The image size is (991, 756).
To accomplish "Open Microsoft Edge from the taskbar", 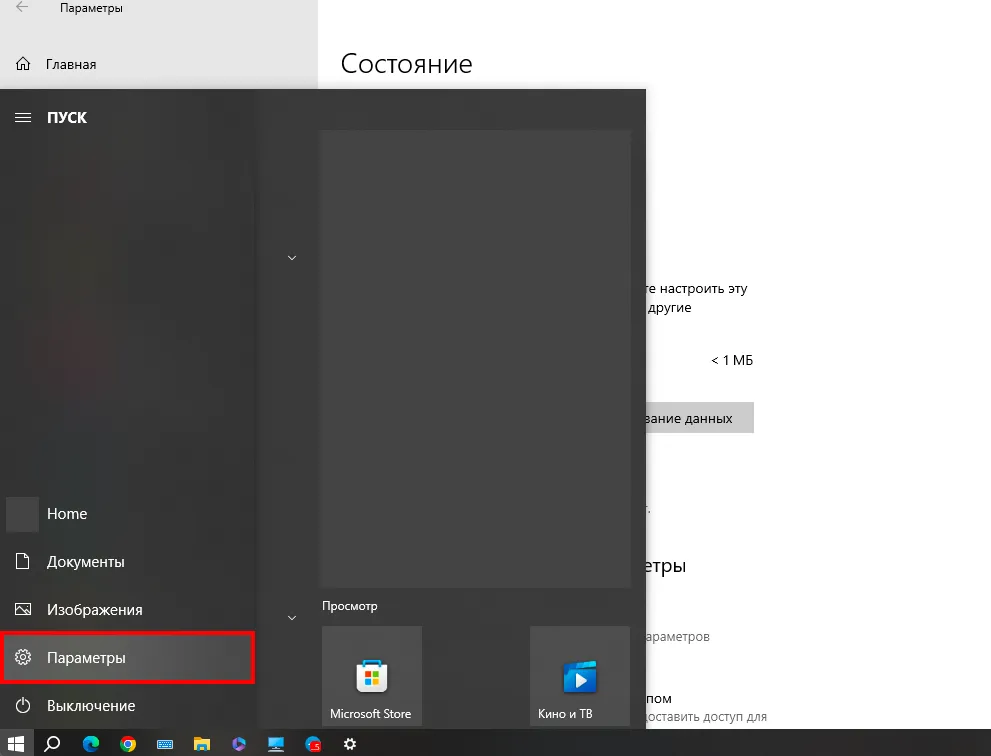I will [91, 744].
